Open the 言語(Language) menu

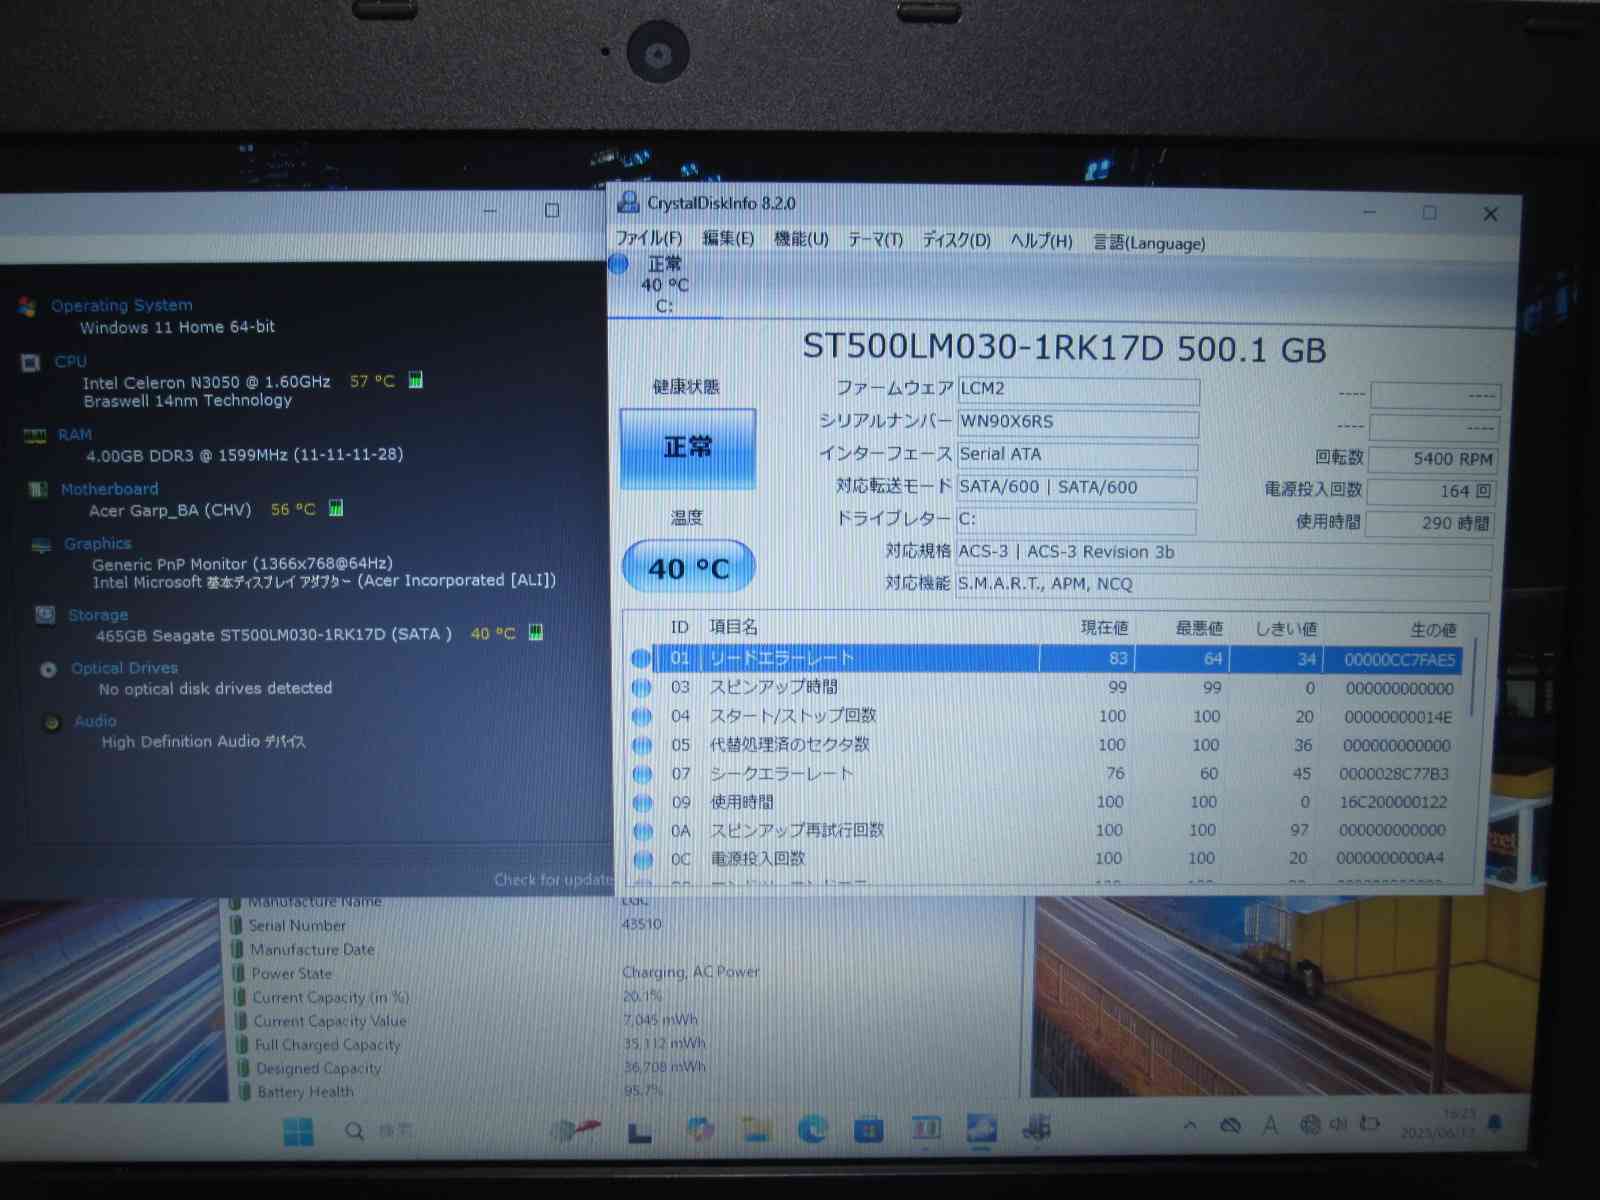[1148, 243]
